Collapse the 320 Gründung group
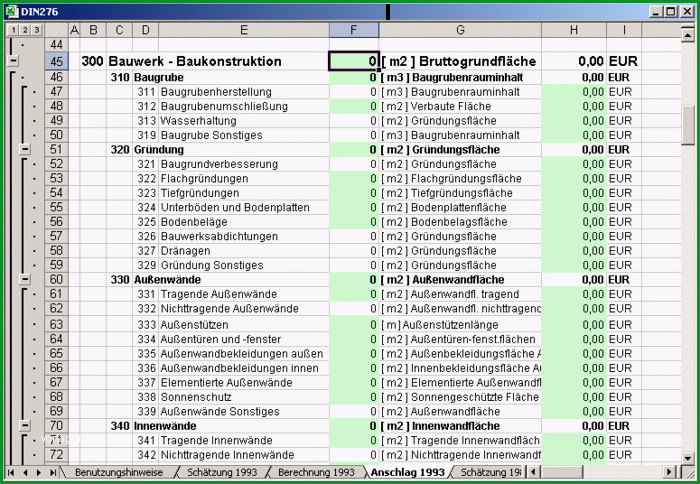This screenshot has width=700, height=484. pyautogui.click(x=25, y=149)
